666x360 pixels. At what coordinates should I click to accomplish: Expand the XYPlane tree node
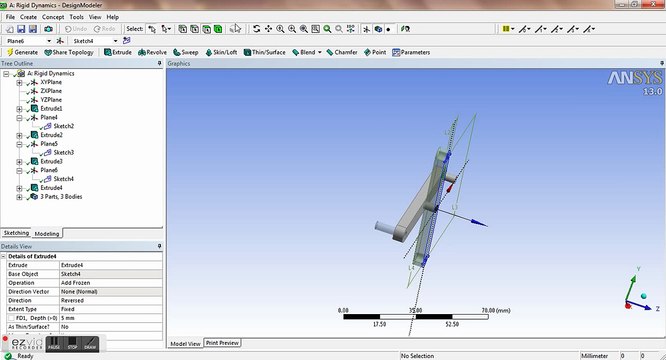point(19,82)
